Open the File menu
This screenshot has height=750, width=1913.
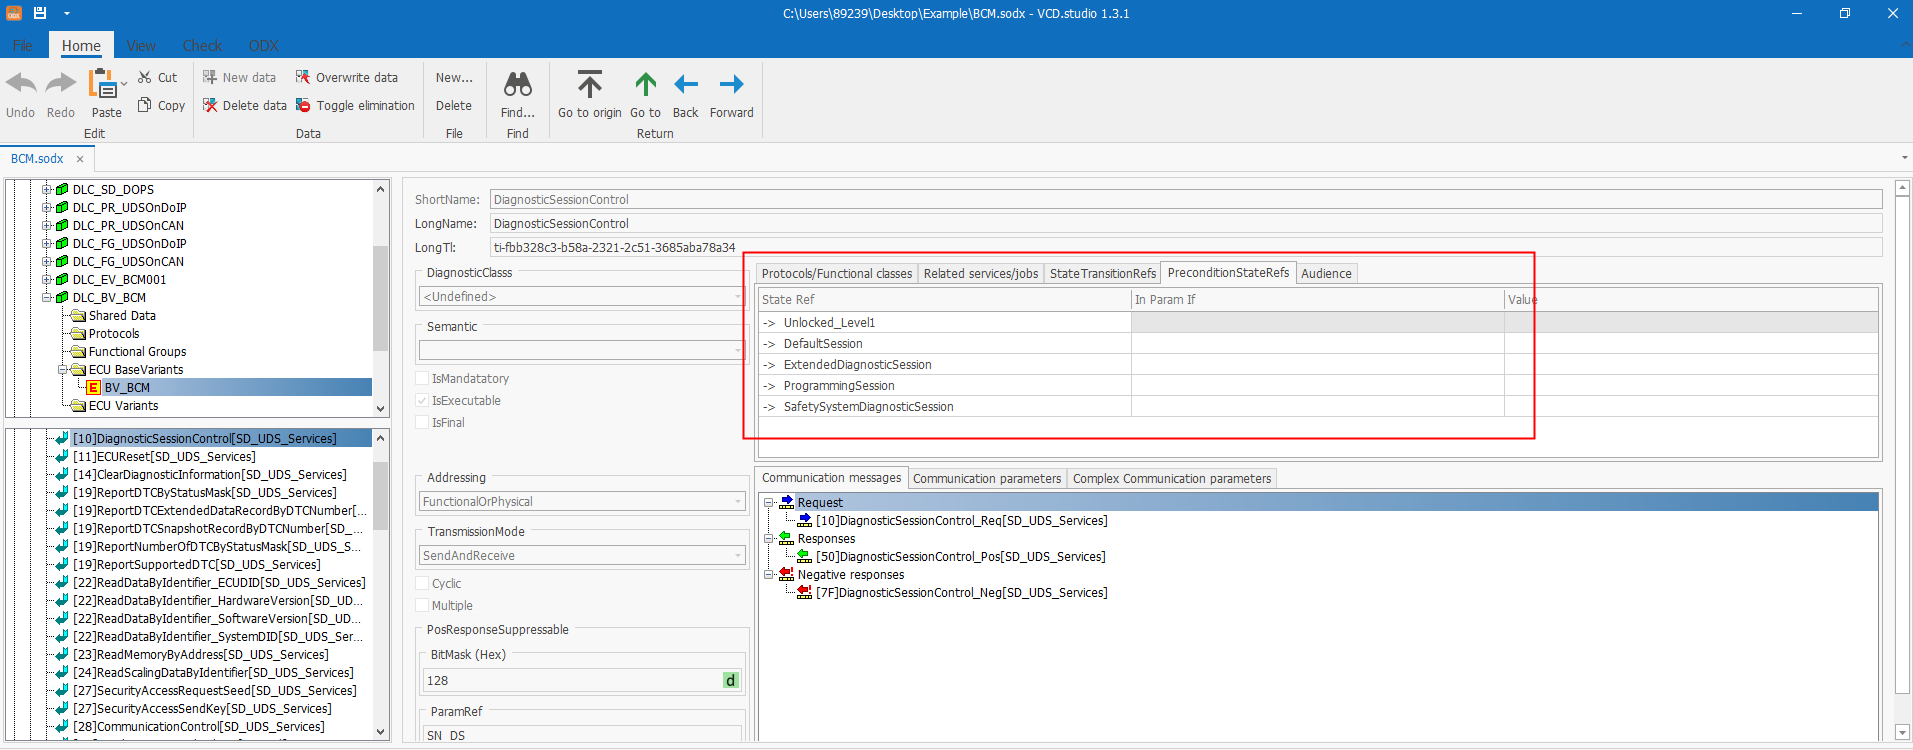22,46
